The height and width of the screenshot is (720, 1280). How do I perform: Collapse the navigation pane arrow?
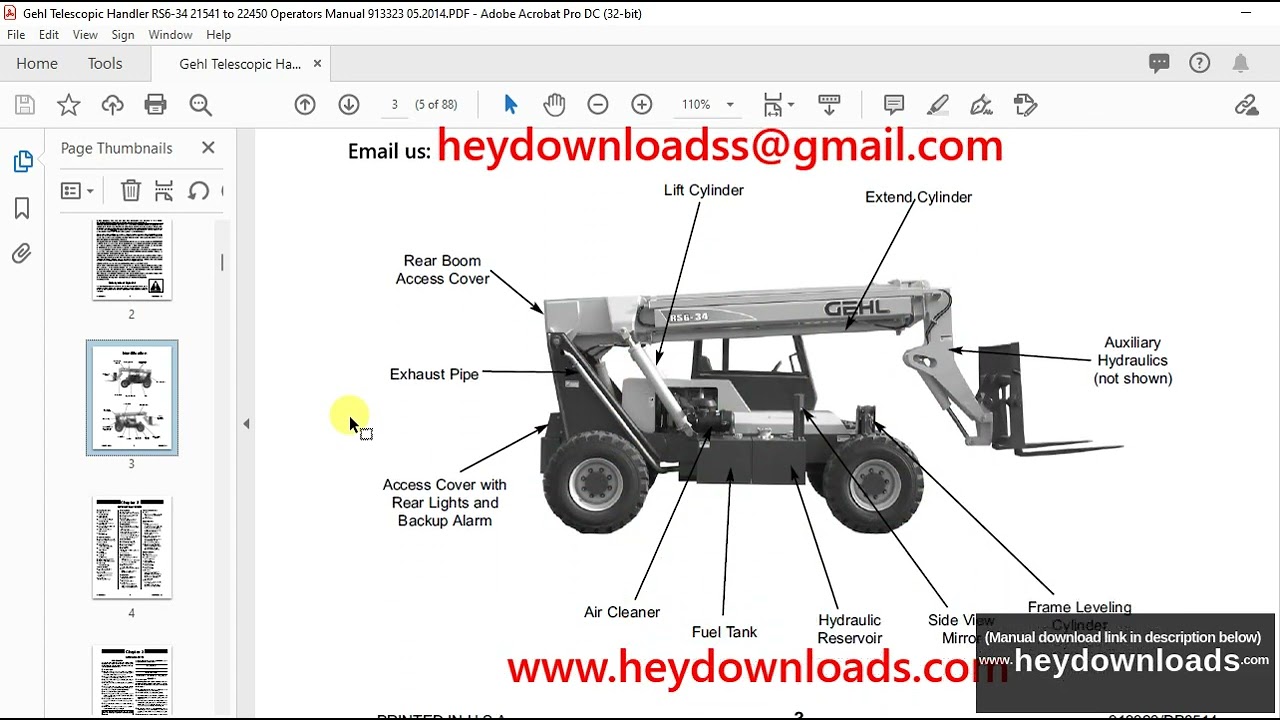(x=246, y=424)
